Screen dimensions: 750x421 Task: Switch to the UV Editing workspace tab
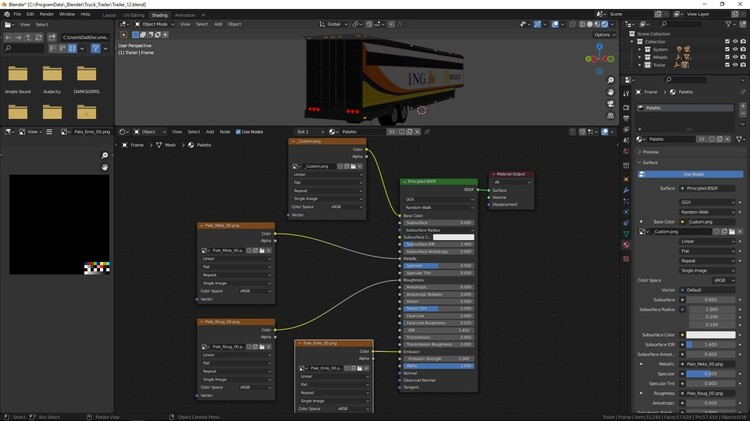(x=133, y=15)
